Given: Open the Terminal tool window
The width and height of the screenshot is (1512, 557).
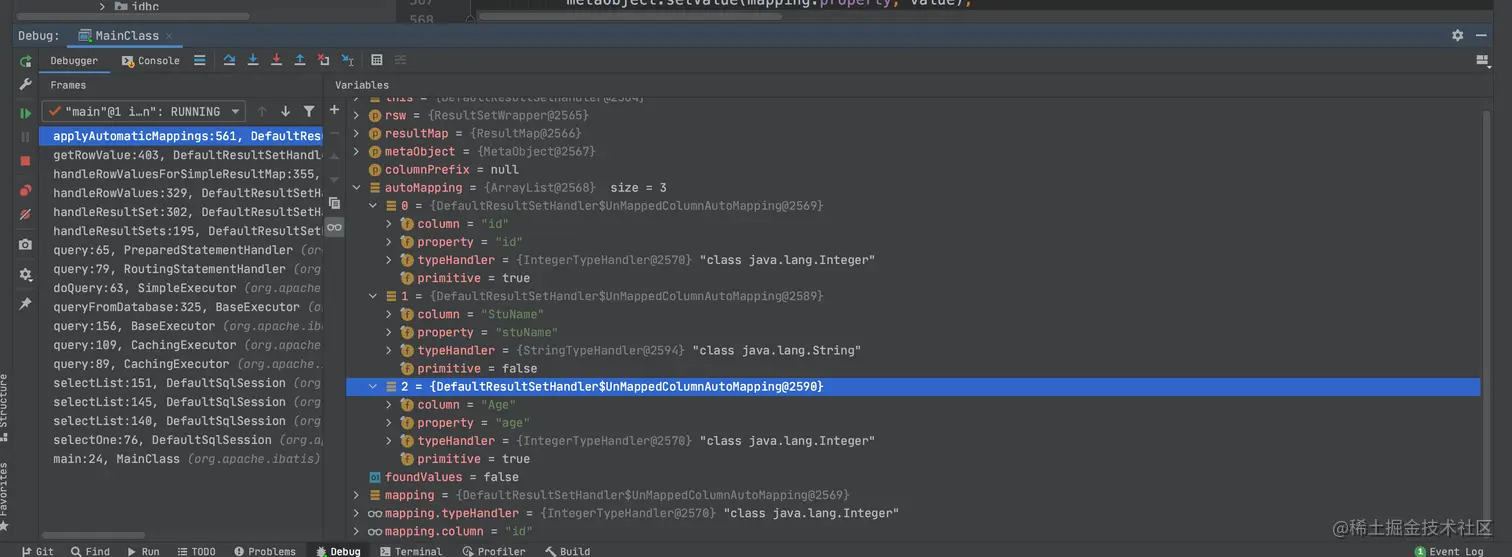Looking at the screenshot, I should coord(410,551).
